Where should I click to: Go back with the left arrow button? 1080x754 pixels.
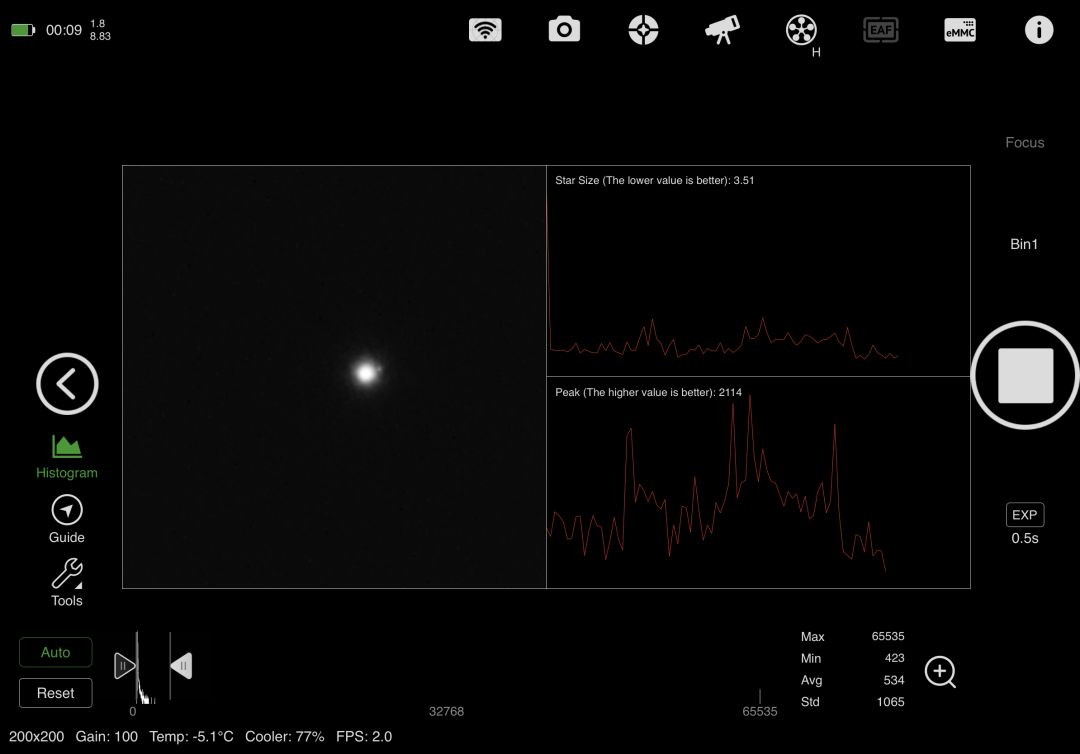coord(67,384)
